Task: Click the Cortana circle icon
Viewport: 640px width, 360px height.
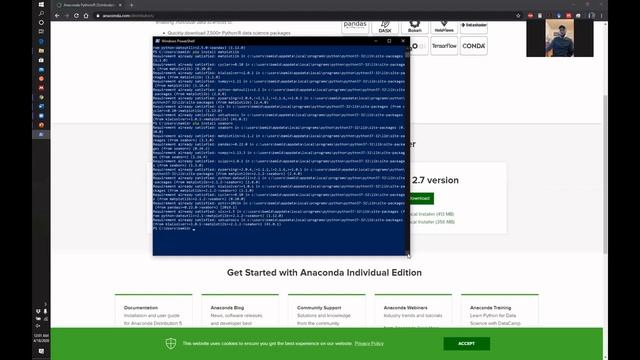Action: pos(41,22)
